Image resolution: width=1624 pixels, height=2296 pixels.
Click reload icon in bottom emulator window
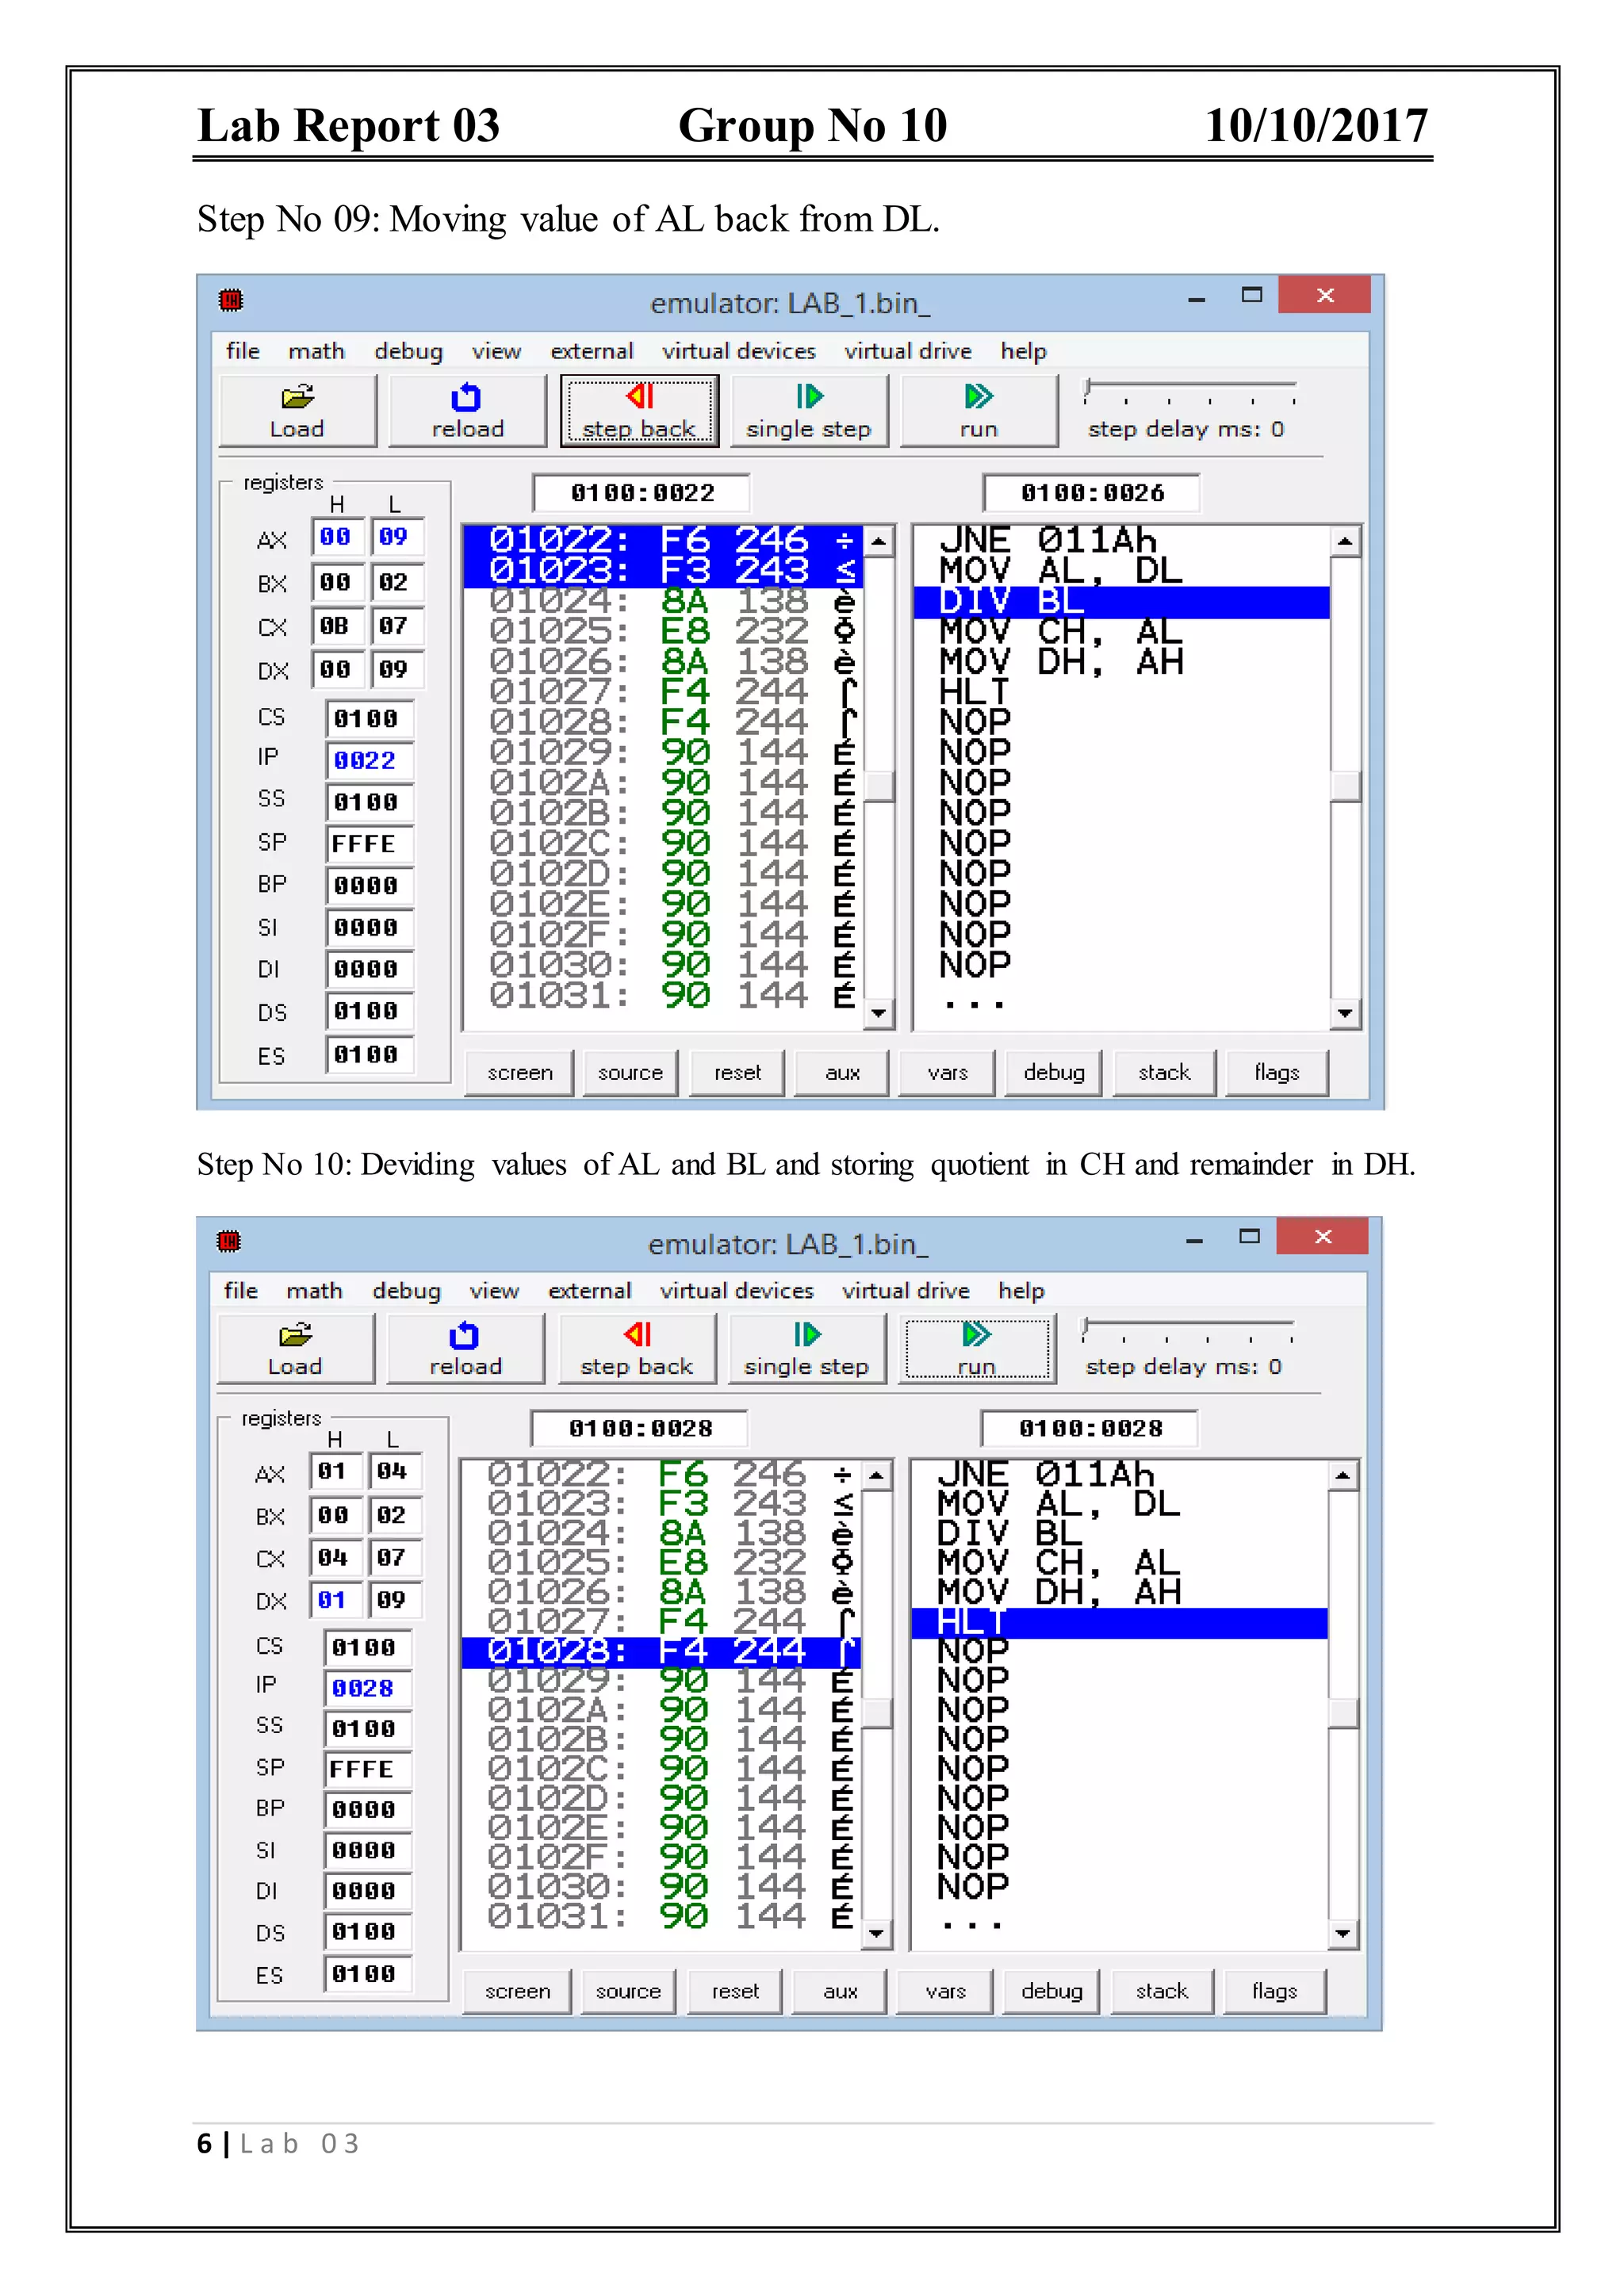(465, 1336)
